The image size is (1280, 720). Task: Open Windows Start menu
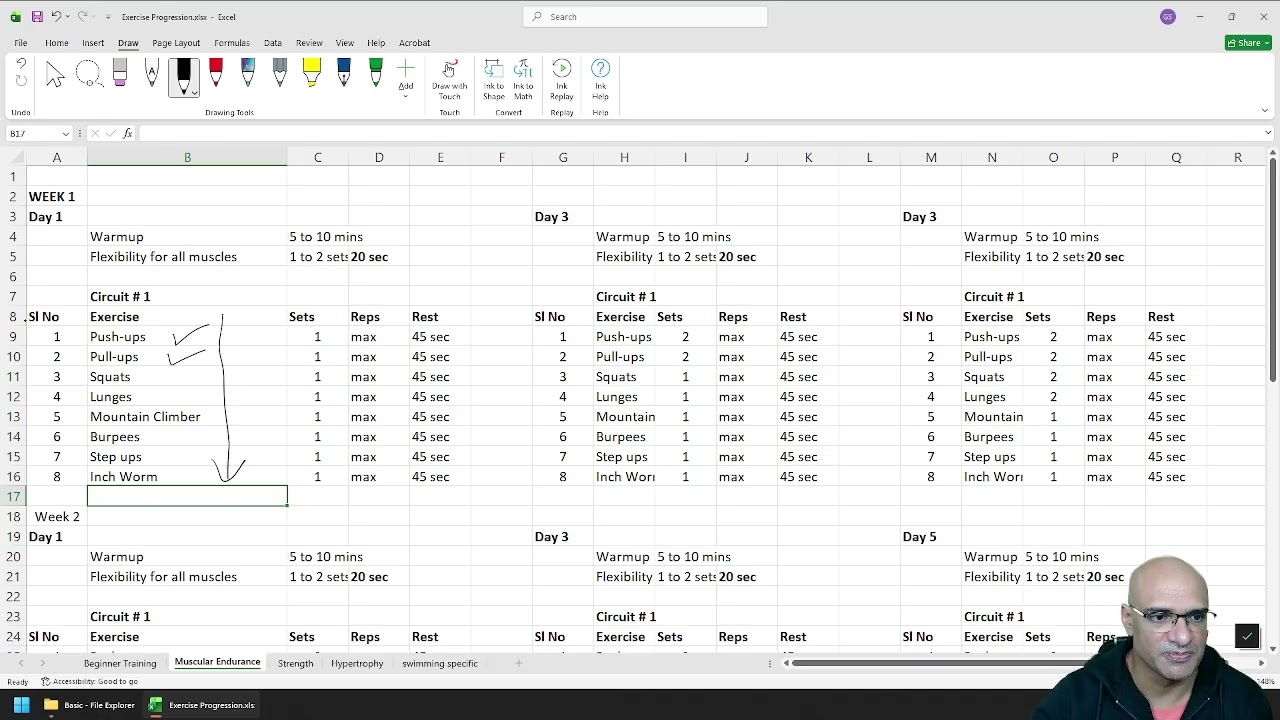coord(21,705)
